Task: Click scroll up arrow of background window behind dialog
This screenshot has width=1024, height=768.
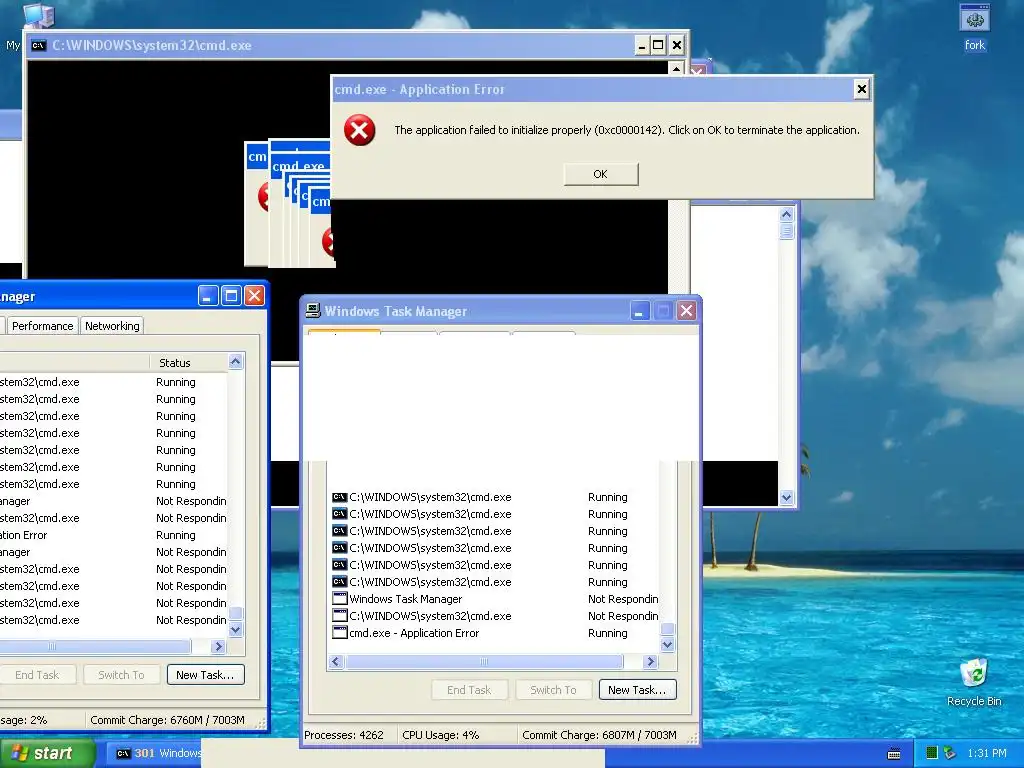Action: pos(786,215)
